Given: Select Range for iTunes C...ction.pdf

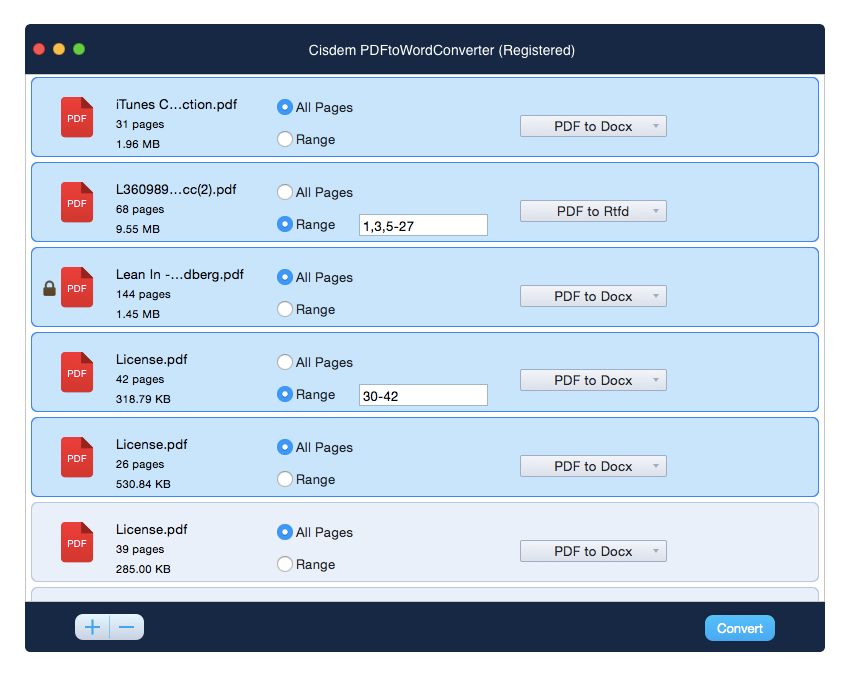Looking at the screenshot, I should (x=284, y=139).
